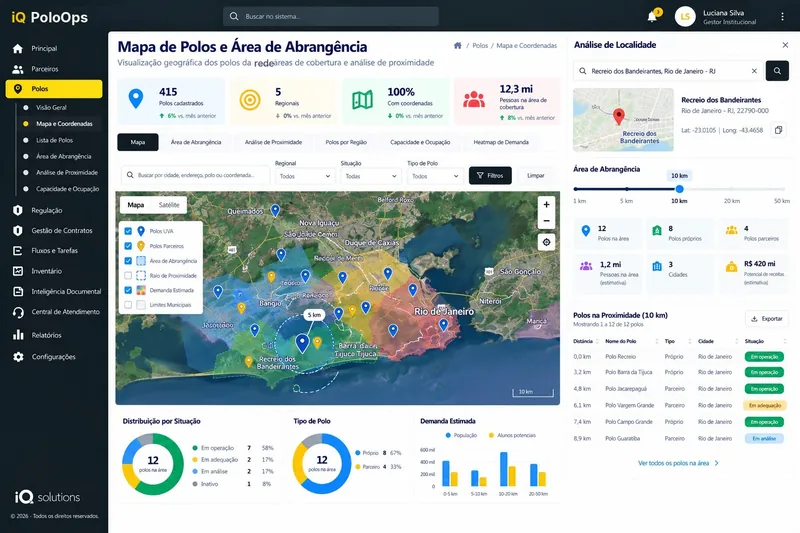This screenshot has height=533, width=800.
Task: Open the Situação dropdown
Action: (x=371, y=176)
